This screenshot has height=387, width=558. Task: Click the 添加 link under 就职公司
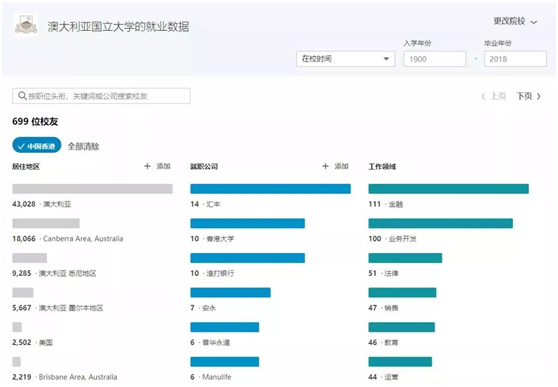click(x=341, y=166)
